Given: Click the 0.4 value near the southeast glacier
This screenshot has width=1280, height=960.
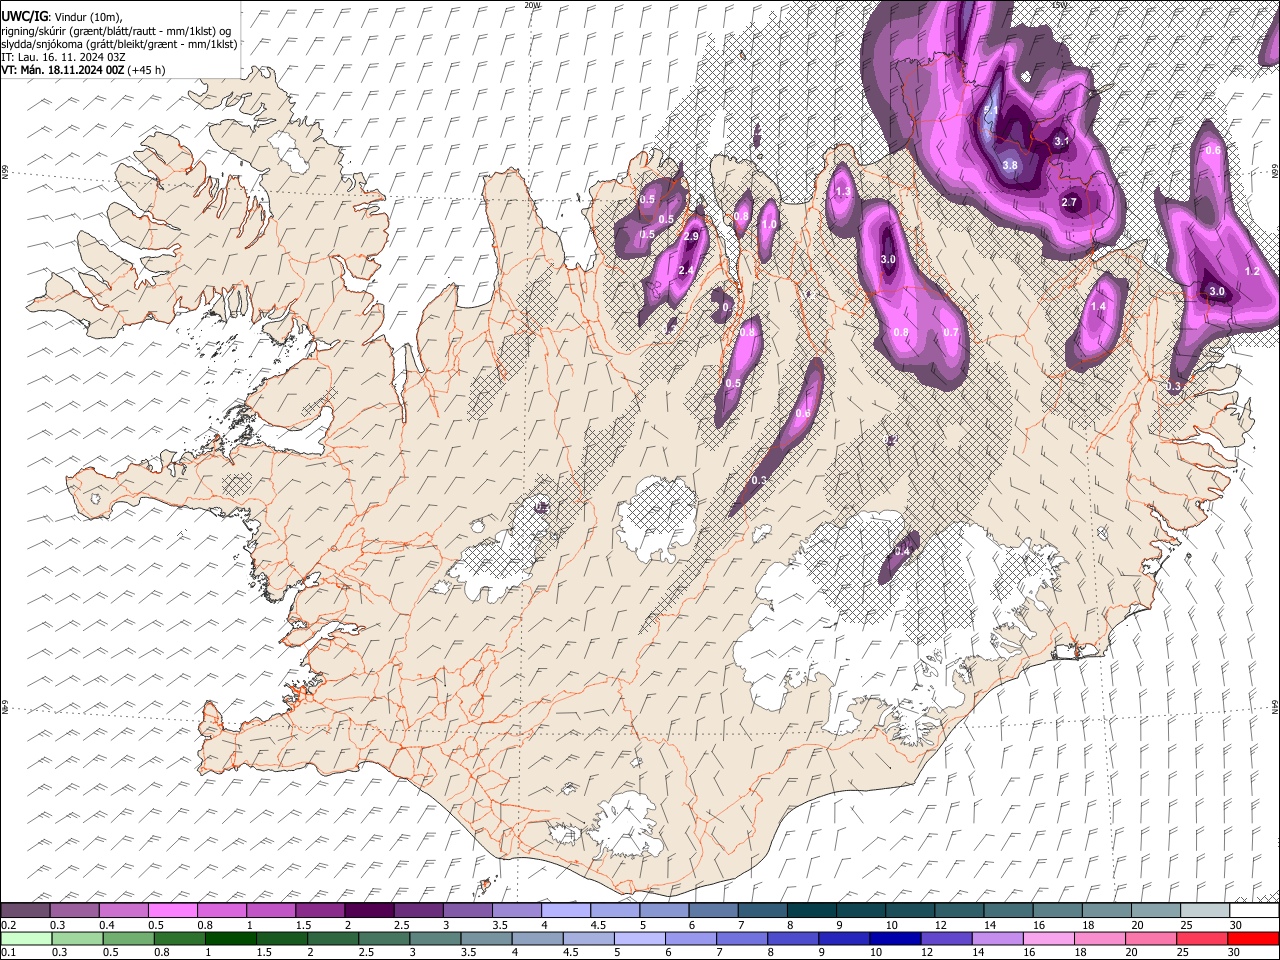Looking at the screenshot, I should [x=902, y=552].
